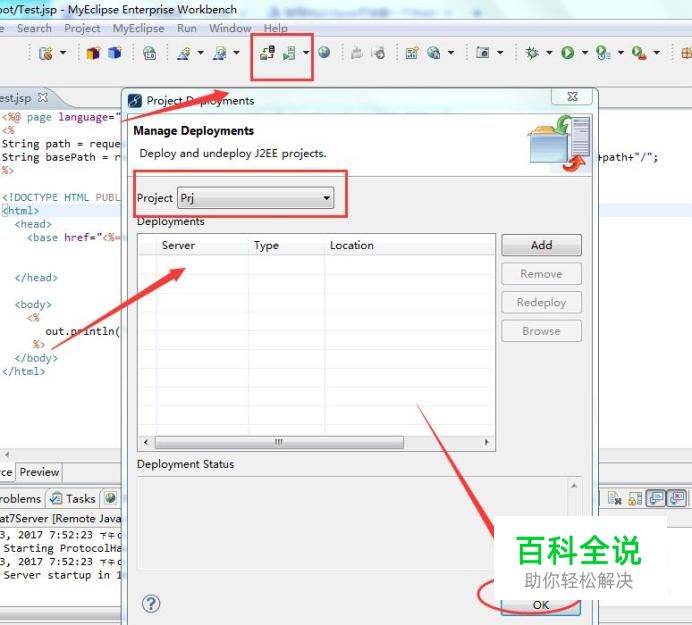Expand the Run dropdown arrow
This screenshot has width=692, height=625.
coord(585,53)
